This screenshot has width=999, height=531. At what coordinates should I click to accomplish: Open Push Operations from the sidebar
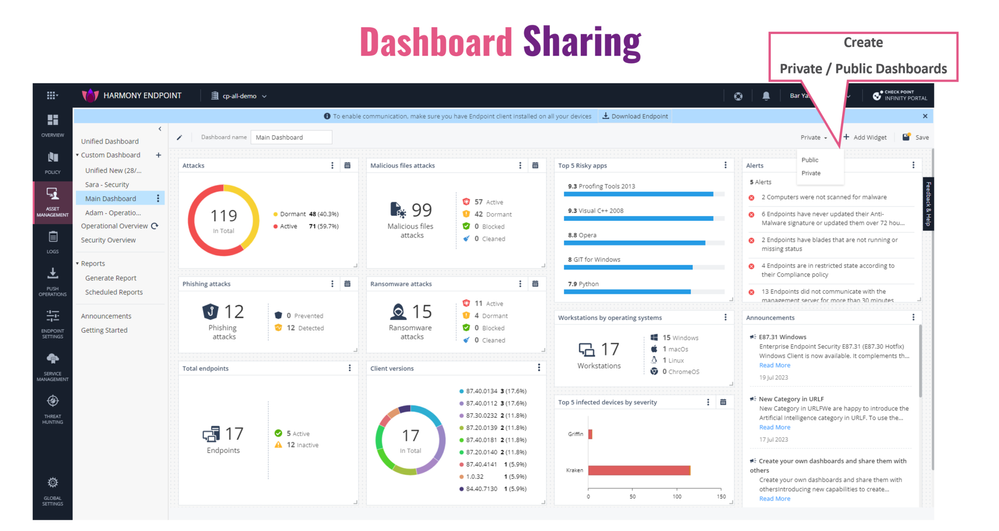52,281
